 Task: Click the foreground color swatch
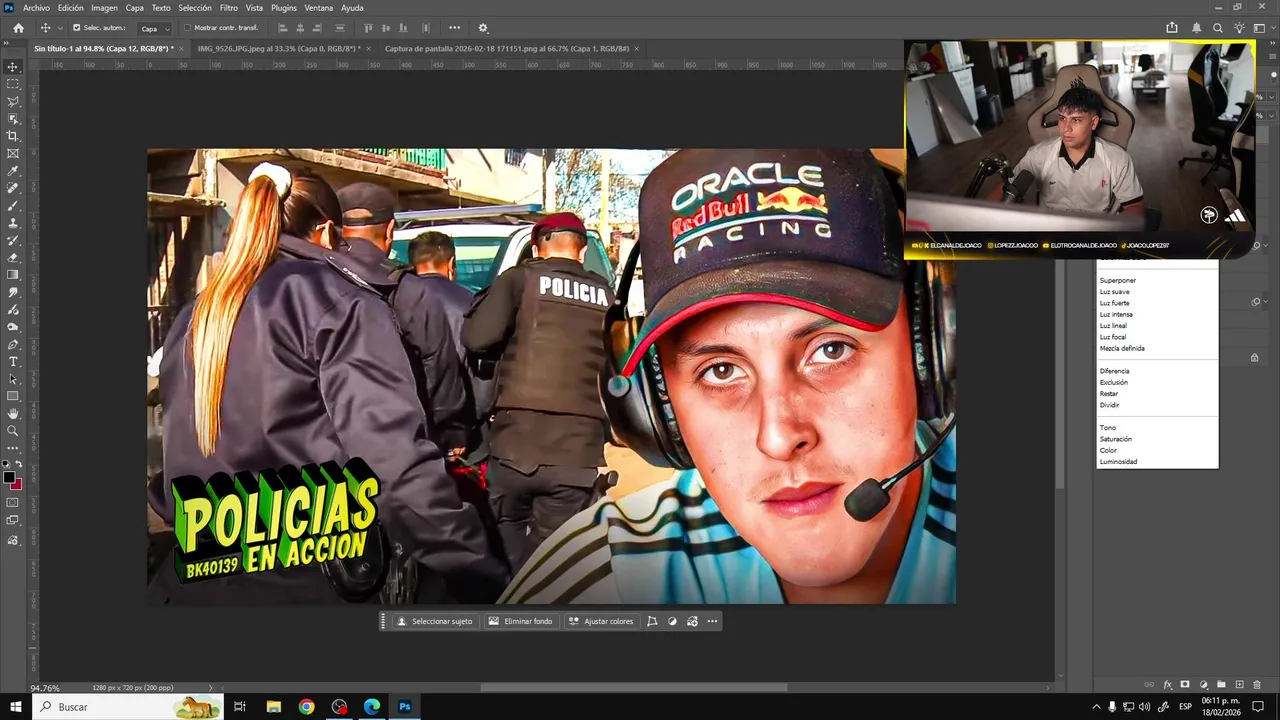pyautogui.click(x=9, y=477)
